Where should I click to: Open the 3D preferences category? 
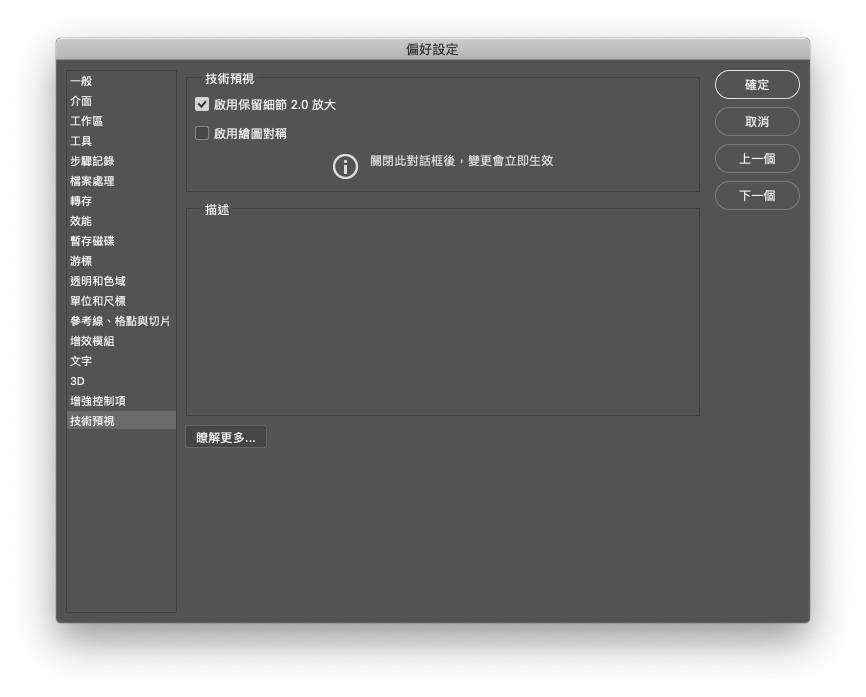coord(77,381)
